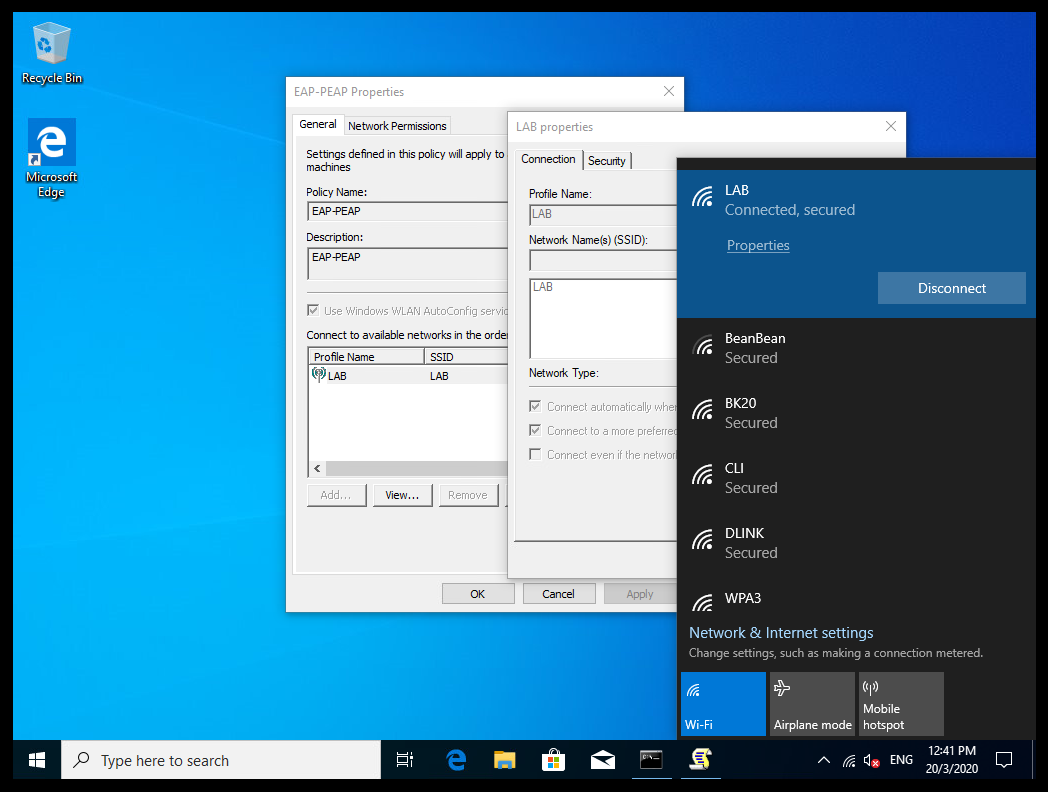This screenshot has height=792, width=1048.
Task: Click the Description text box
Action: pos(407,263)
